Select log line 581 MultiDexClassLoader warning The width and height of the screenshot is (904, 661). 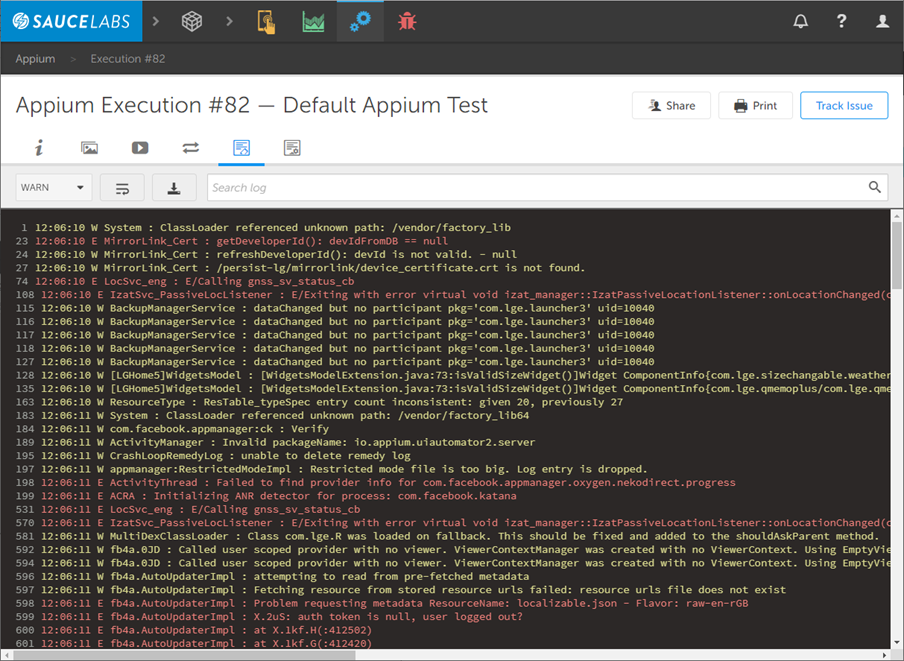(x=447, y=536)
